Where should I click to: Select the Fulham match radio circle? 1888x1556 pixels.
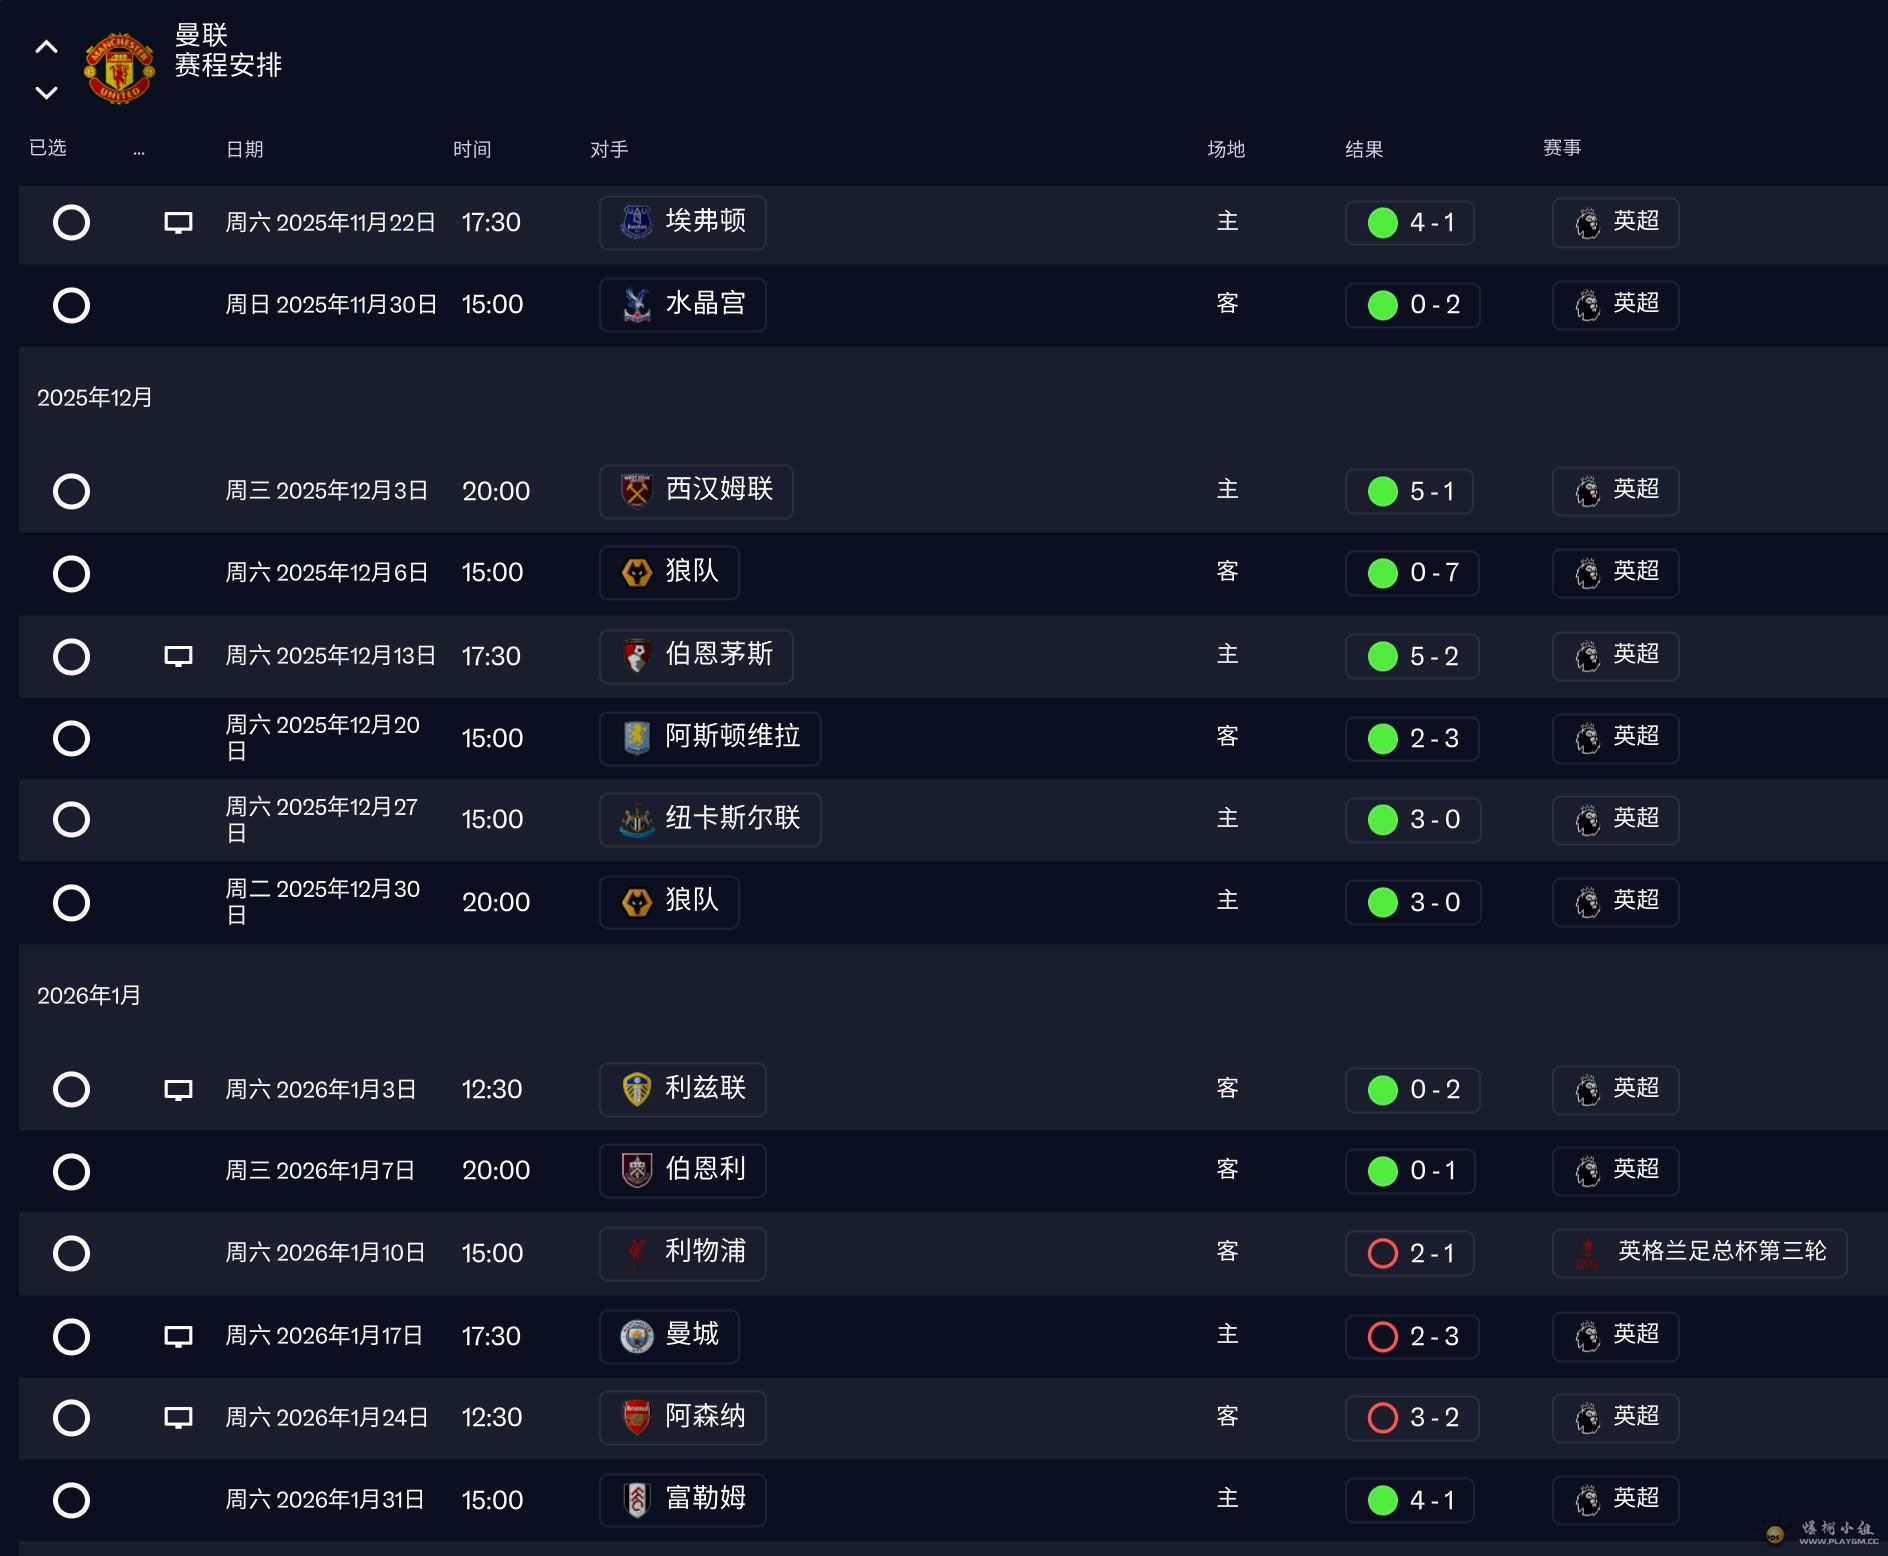(71, 1500)
